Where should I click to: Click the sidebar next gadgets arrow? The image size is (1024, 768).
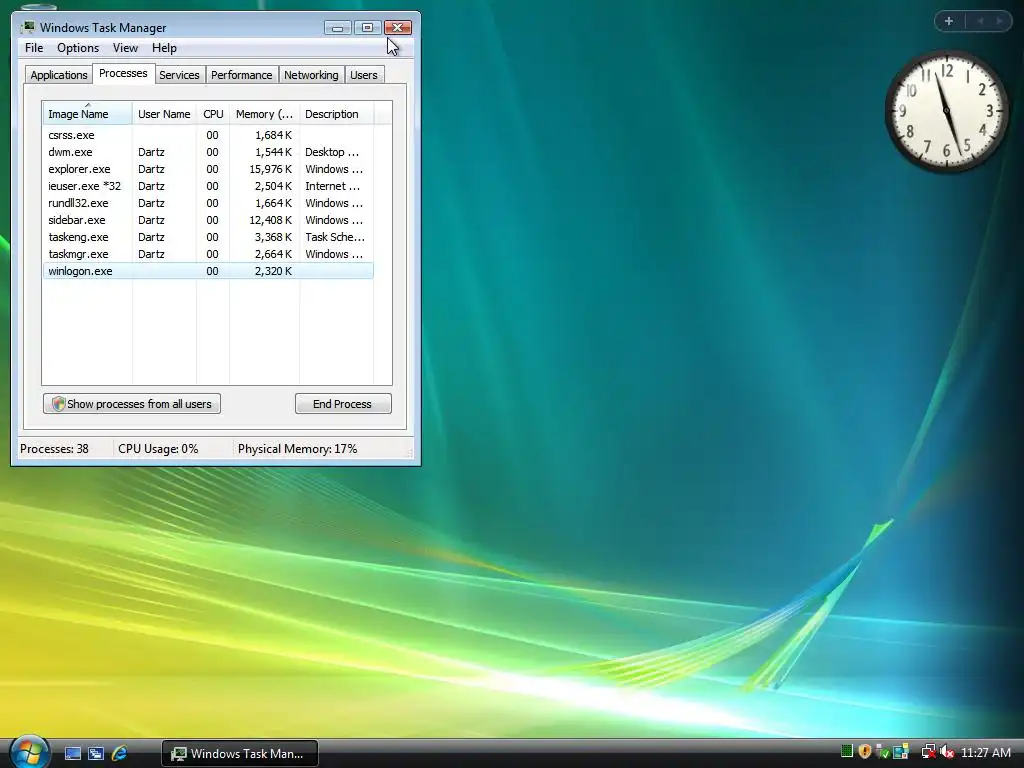(x=999, y=21)
